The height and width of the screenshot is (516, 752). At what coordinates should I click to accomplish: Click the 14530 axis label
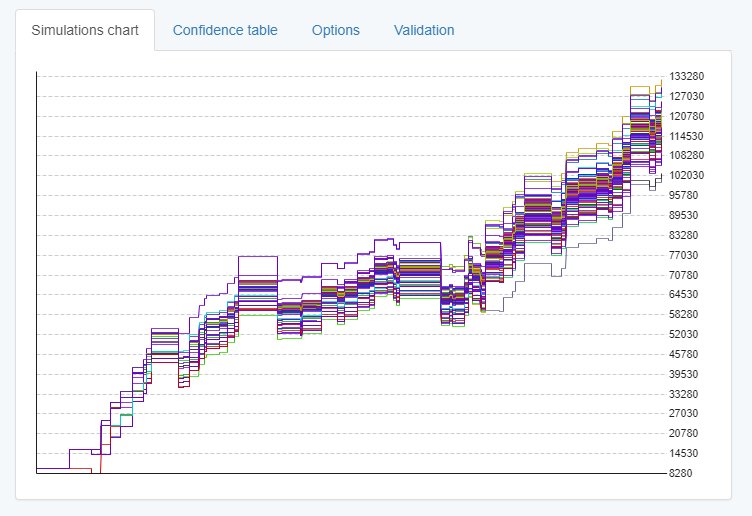point(684,453)
